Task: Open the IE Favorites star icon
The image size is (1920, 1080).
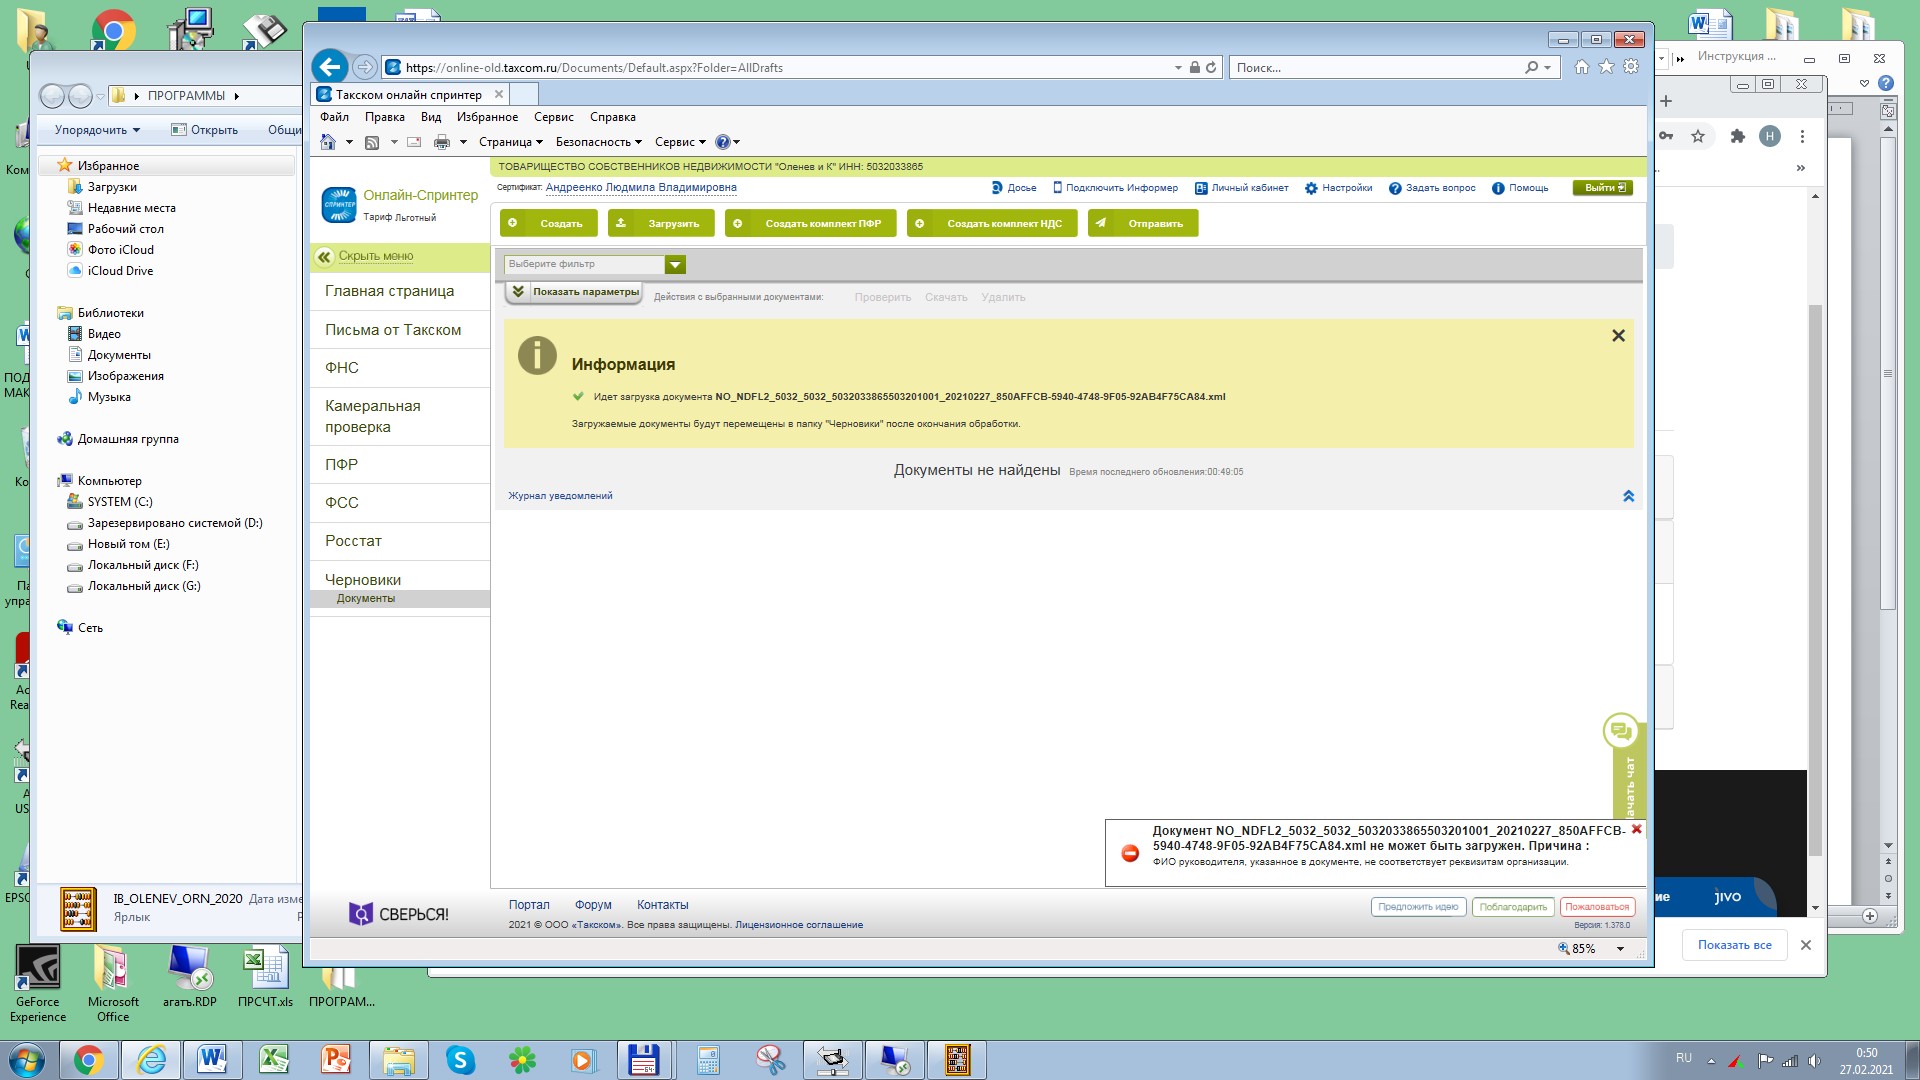Action: pos(1606,67)
